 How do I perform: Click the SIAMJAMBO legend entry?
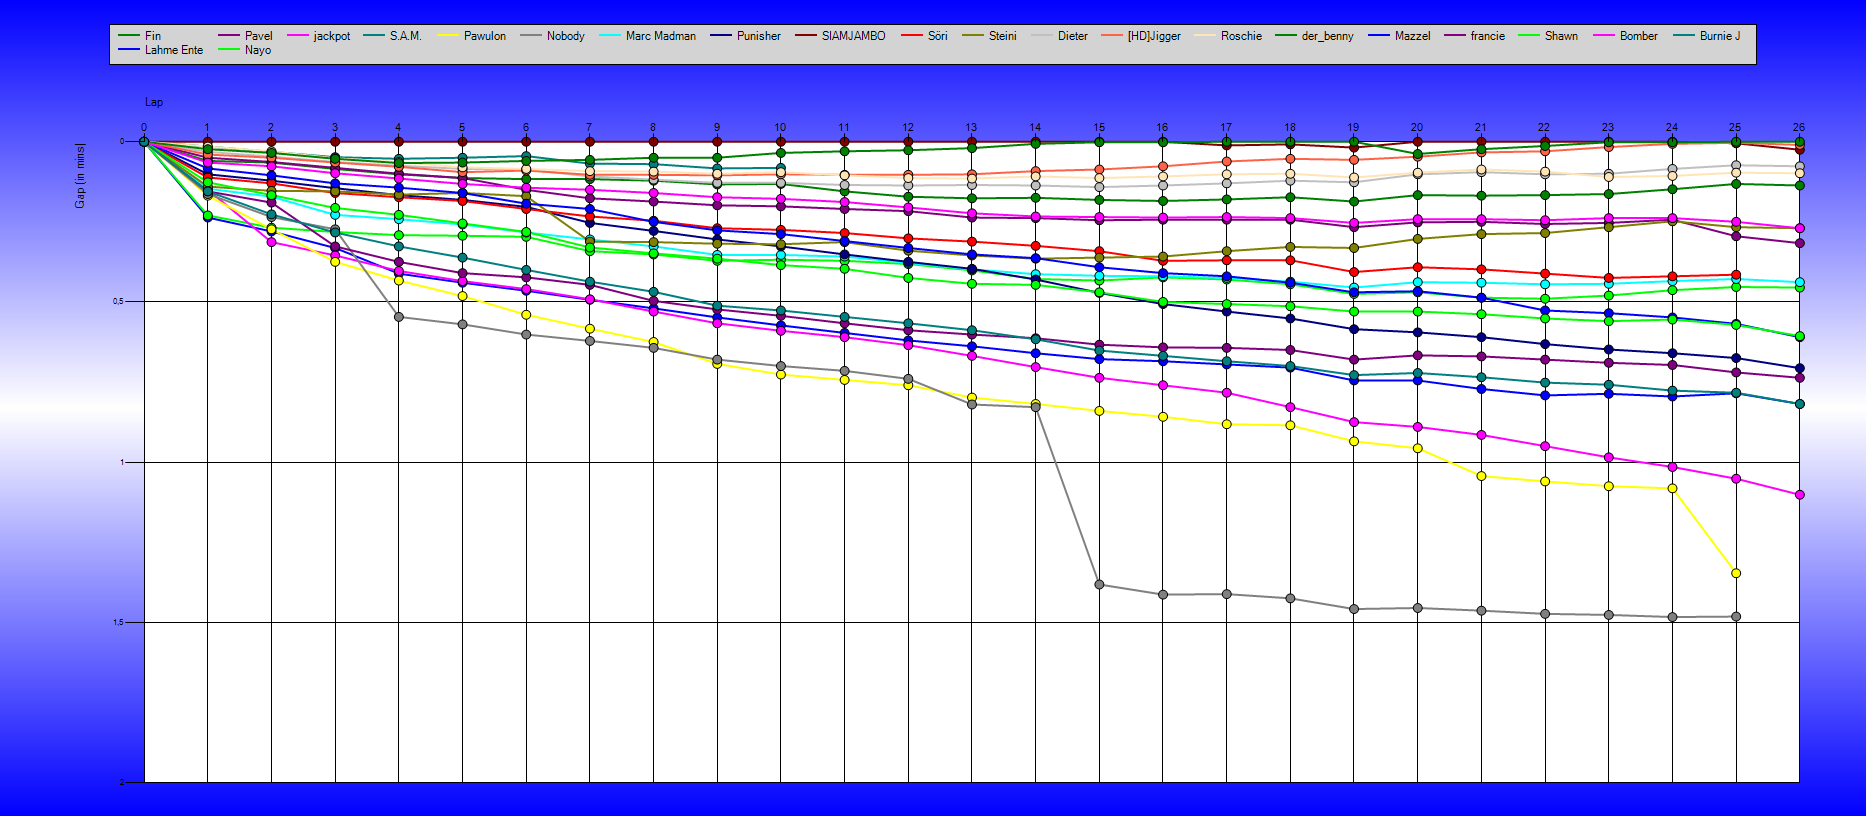click(x=840, y=36)
